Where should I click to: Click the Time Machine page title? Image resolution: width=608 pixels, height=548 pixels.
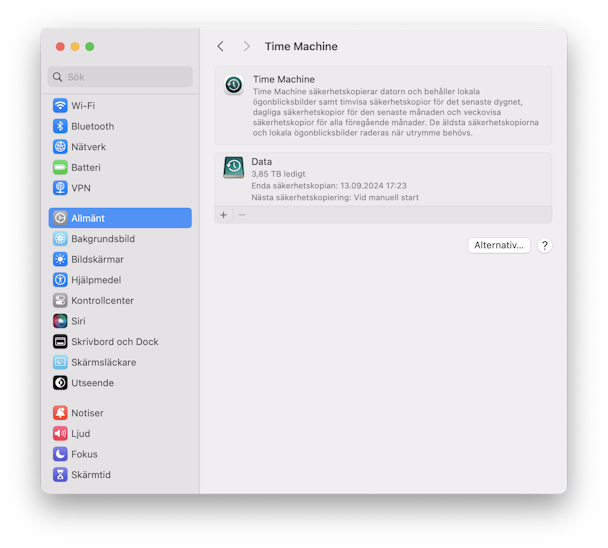[x=301, y=46]
